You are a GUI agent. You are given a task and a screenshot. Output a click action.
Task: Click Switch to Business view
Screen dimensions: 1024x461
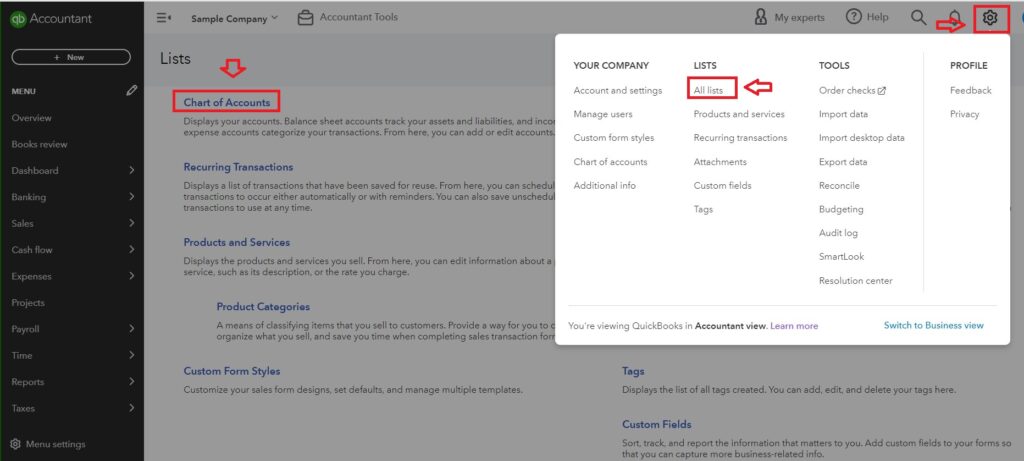tap(933, 325)
